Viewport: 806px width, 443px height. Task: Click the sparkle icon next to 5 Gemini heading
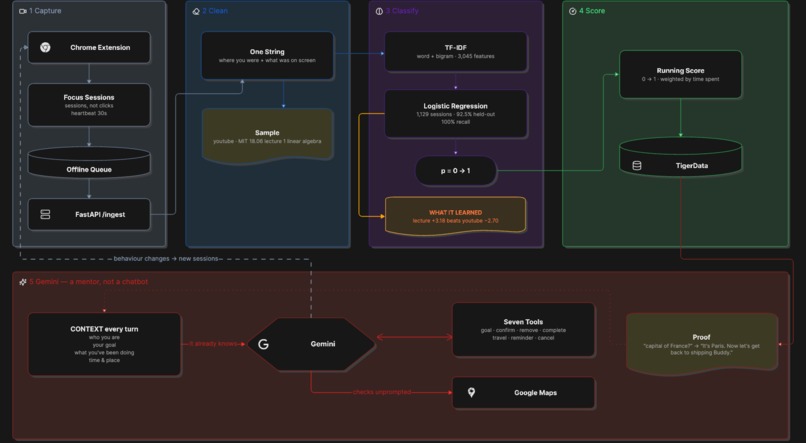pyautogui.click(x=23, y=282)
